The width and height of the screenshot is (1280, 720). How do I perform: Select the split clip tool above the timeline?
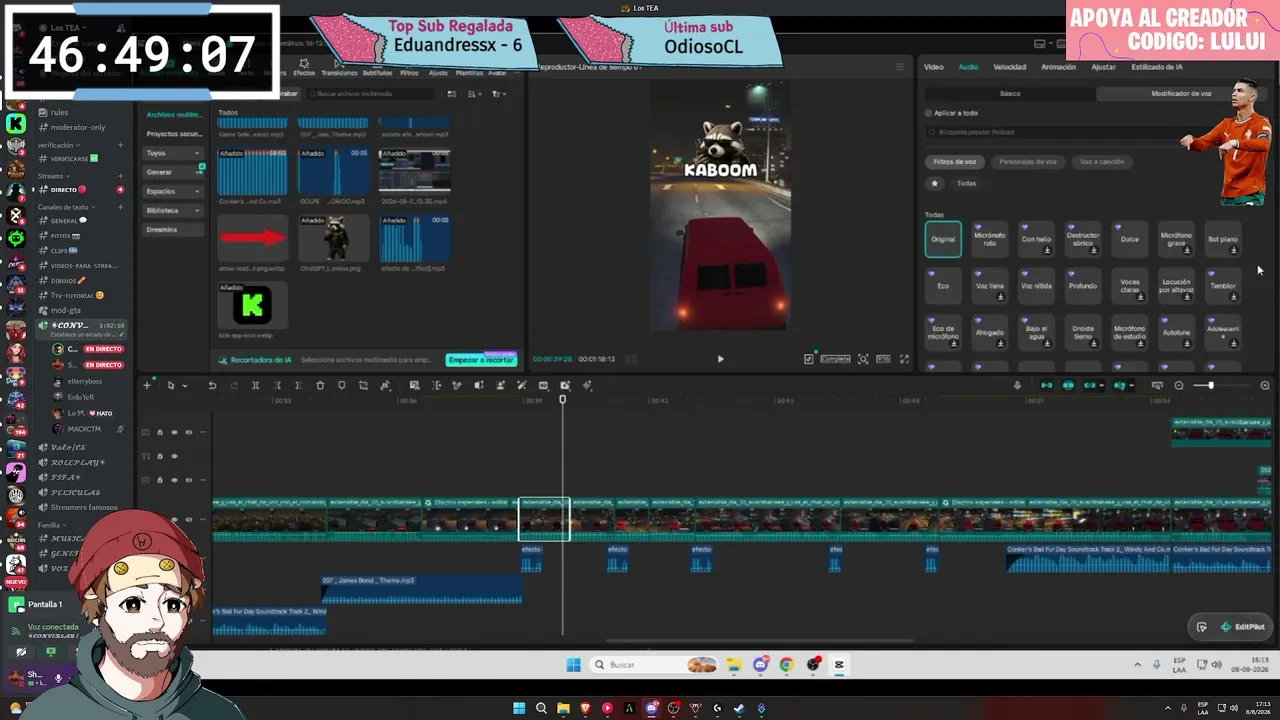[x=255, y=386]
